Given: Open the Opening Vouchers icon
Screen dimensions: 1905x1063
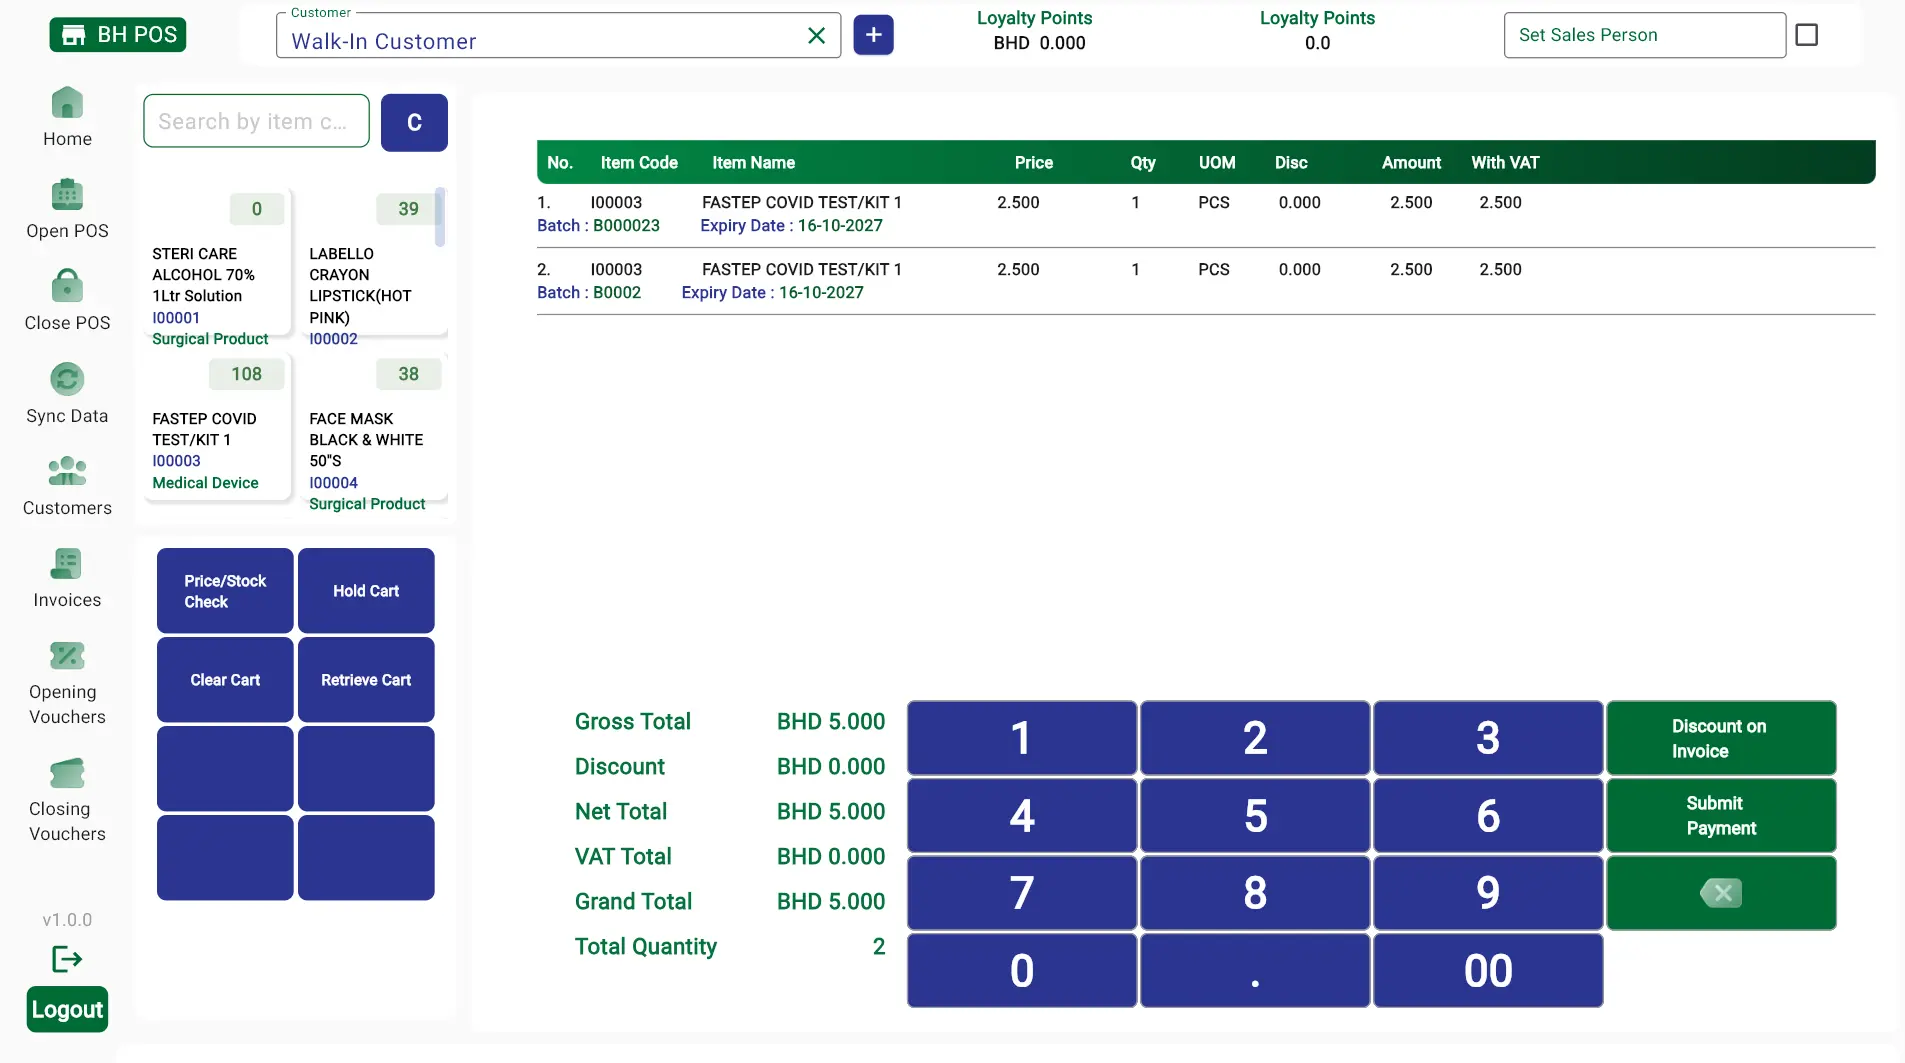Looking at the screenshot, I should 67,656.
